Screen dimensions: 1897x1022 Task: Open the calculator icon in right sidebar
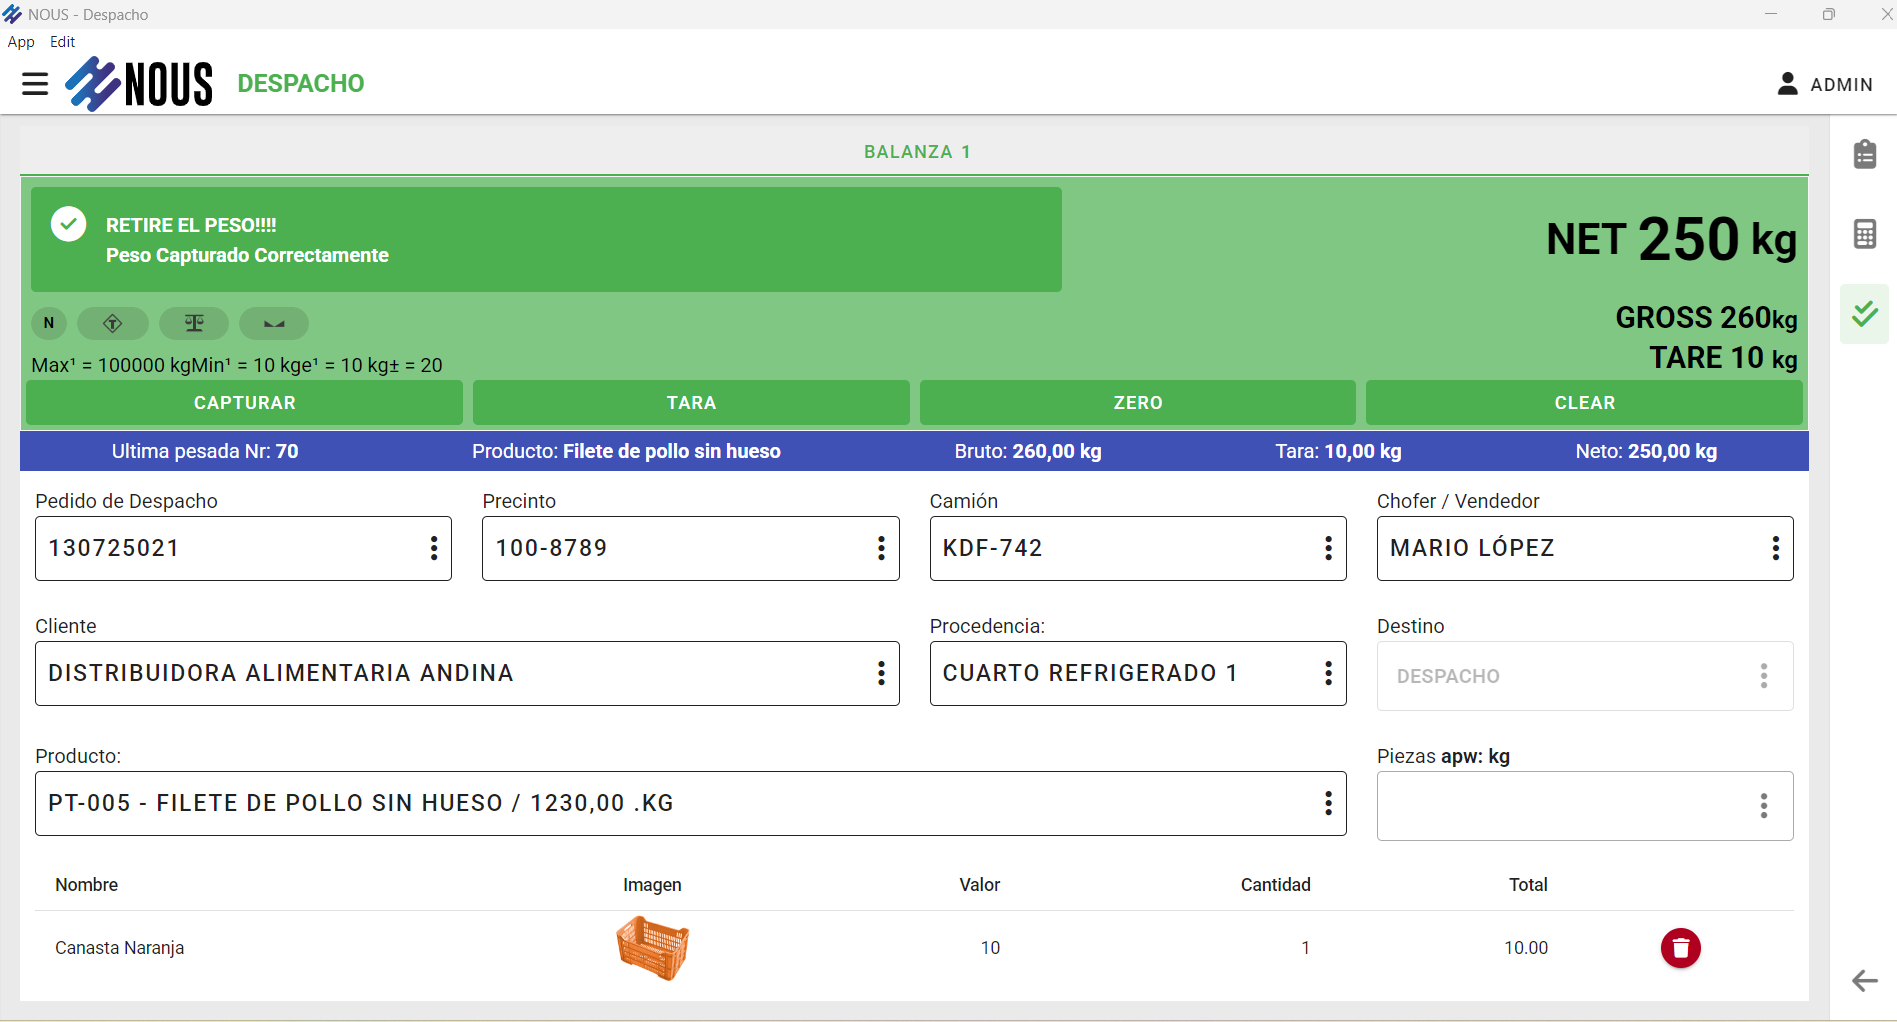click(x=1864, y=234)
